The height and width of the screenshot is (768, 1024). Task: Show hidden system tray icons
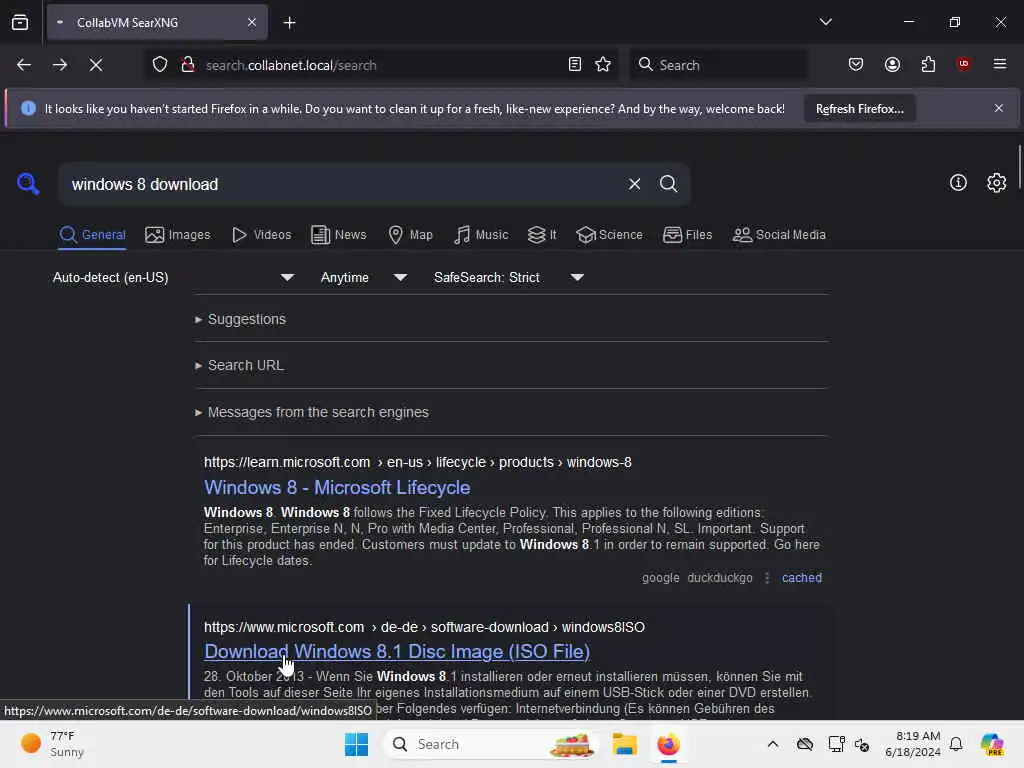[x=773, y=744]
